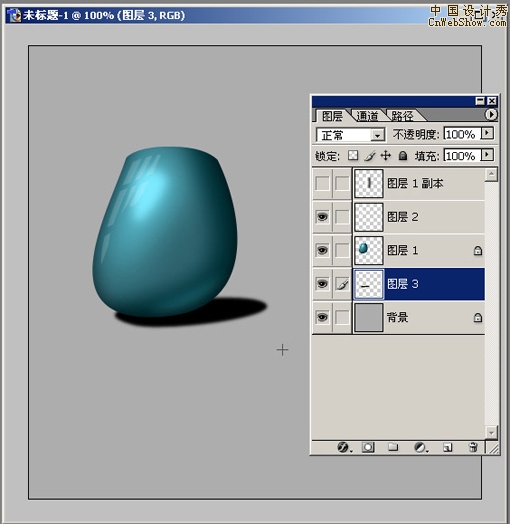The width and height of the screenshot is (510, 524).
Task: Hide the 背景 layer
Action: coord(322,317)
